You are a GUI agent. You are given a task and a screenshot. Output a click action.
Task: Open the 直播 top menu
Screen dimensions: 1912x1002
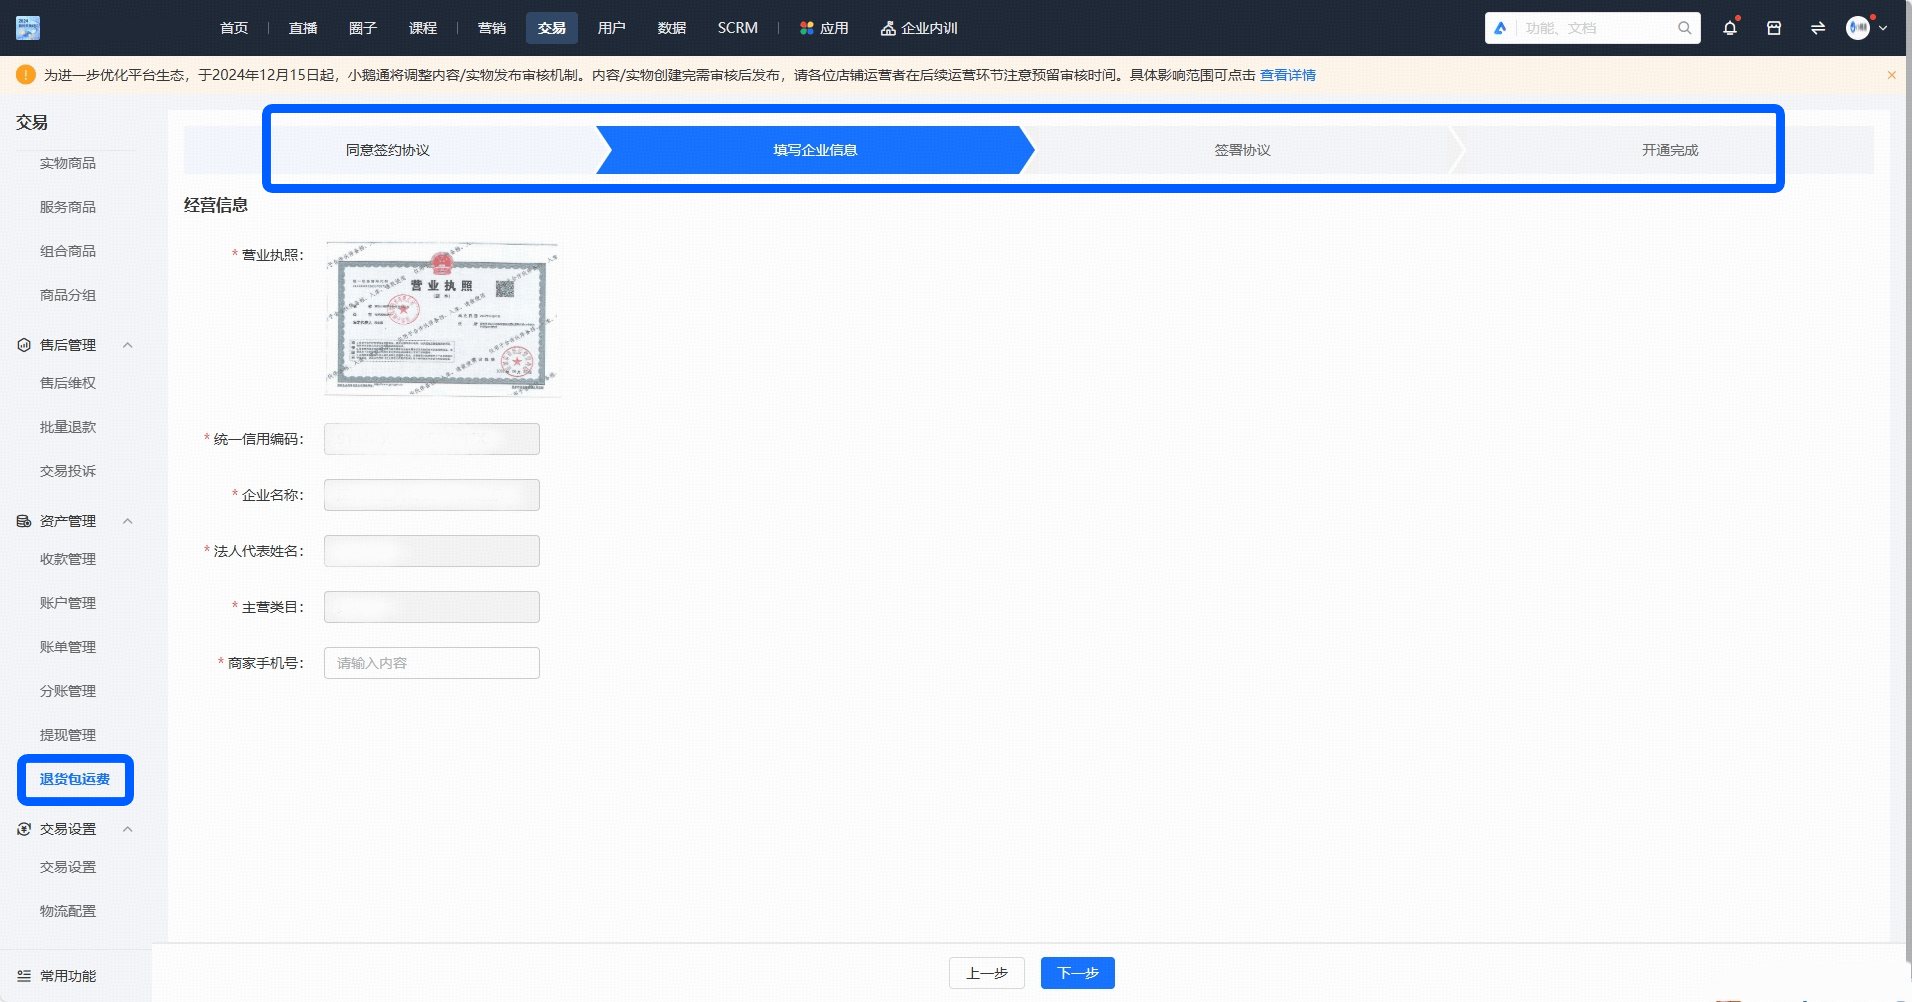pyautogui.click(x=303, y=28)
